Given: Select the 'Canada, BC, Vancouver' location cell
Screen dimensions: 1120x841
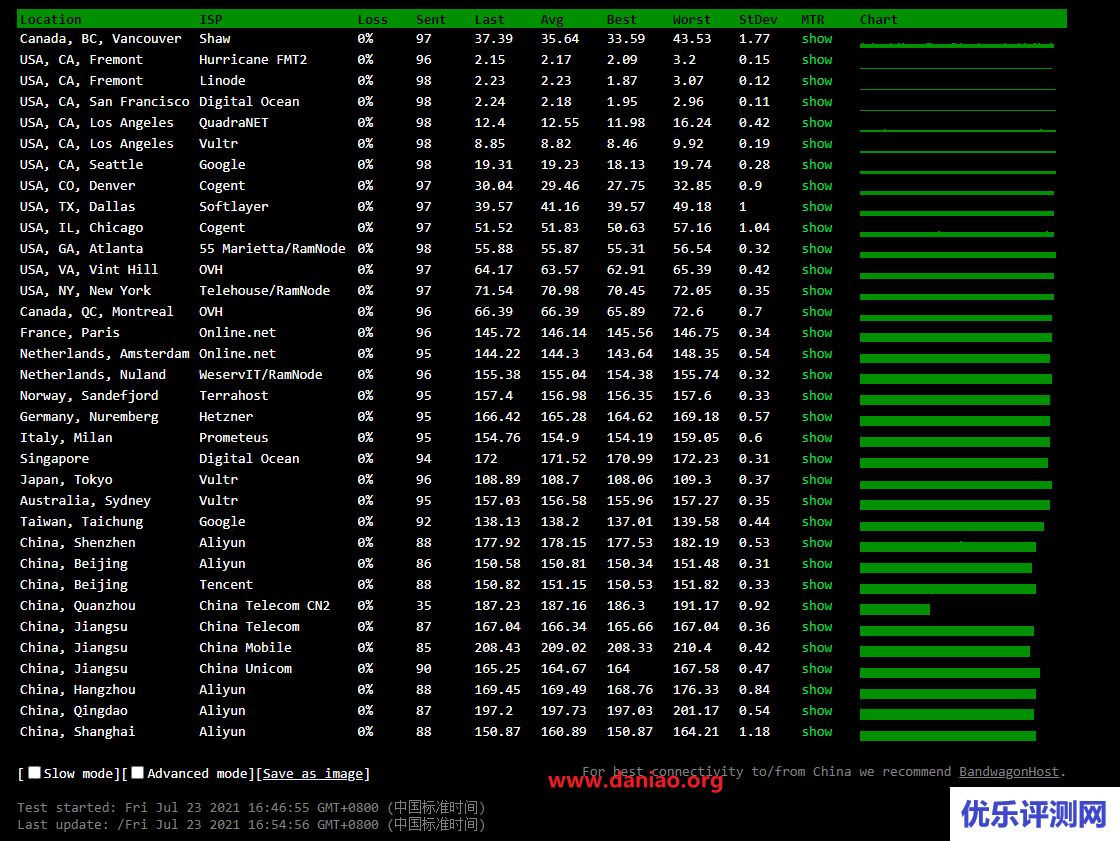Looking at the screenshot, I should [101, 39].
